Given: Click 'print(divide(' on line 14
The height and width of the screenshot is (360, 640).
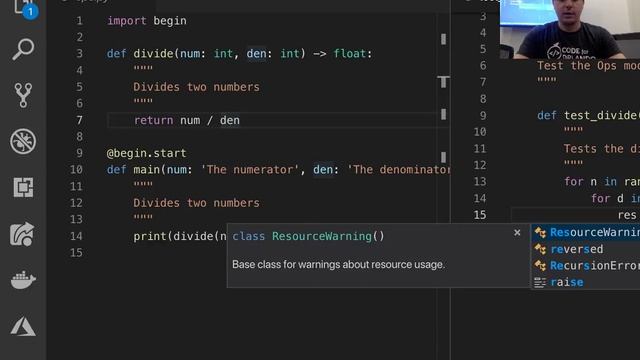Looking at the screenshot, I should pos(176,236).
